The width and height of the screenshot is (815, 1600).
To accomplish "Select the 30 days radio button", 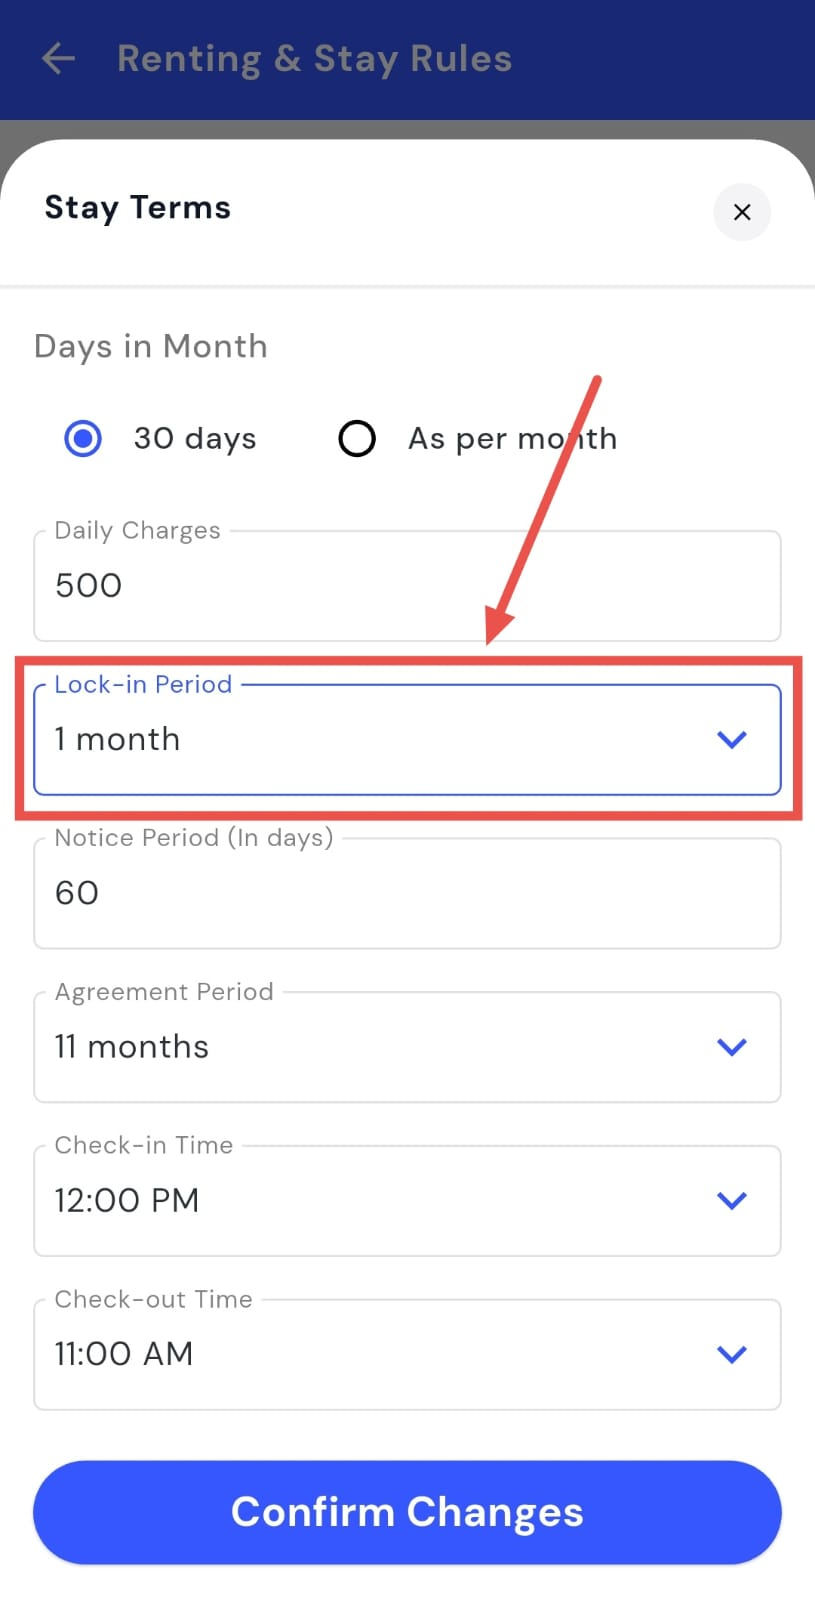I will (83, 438).
